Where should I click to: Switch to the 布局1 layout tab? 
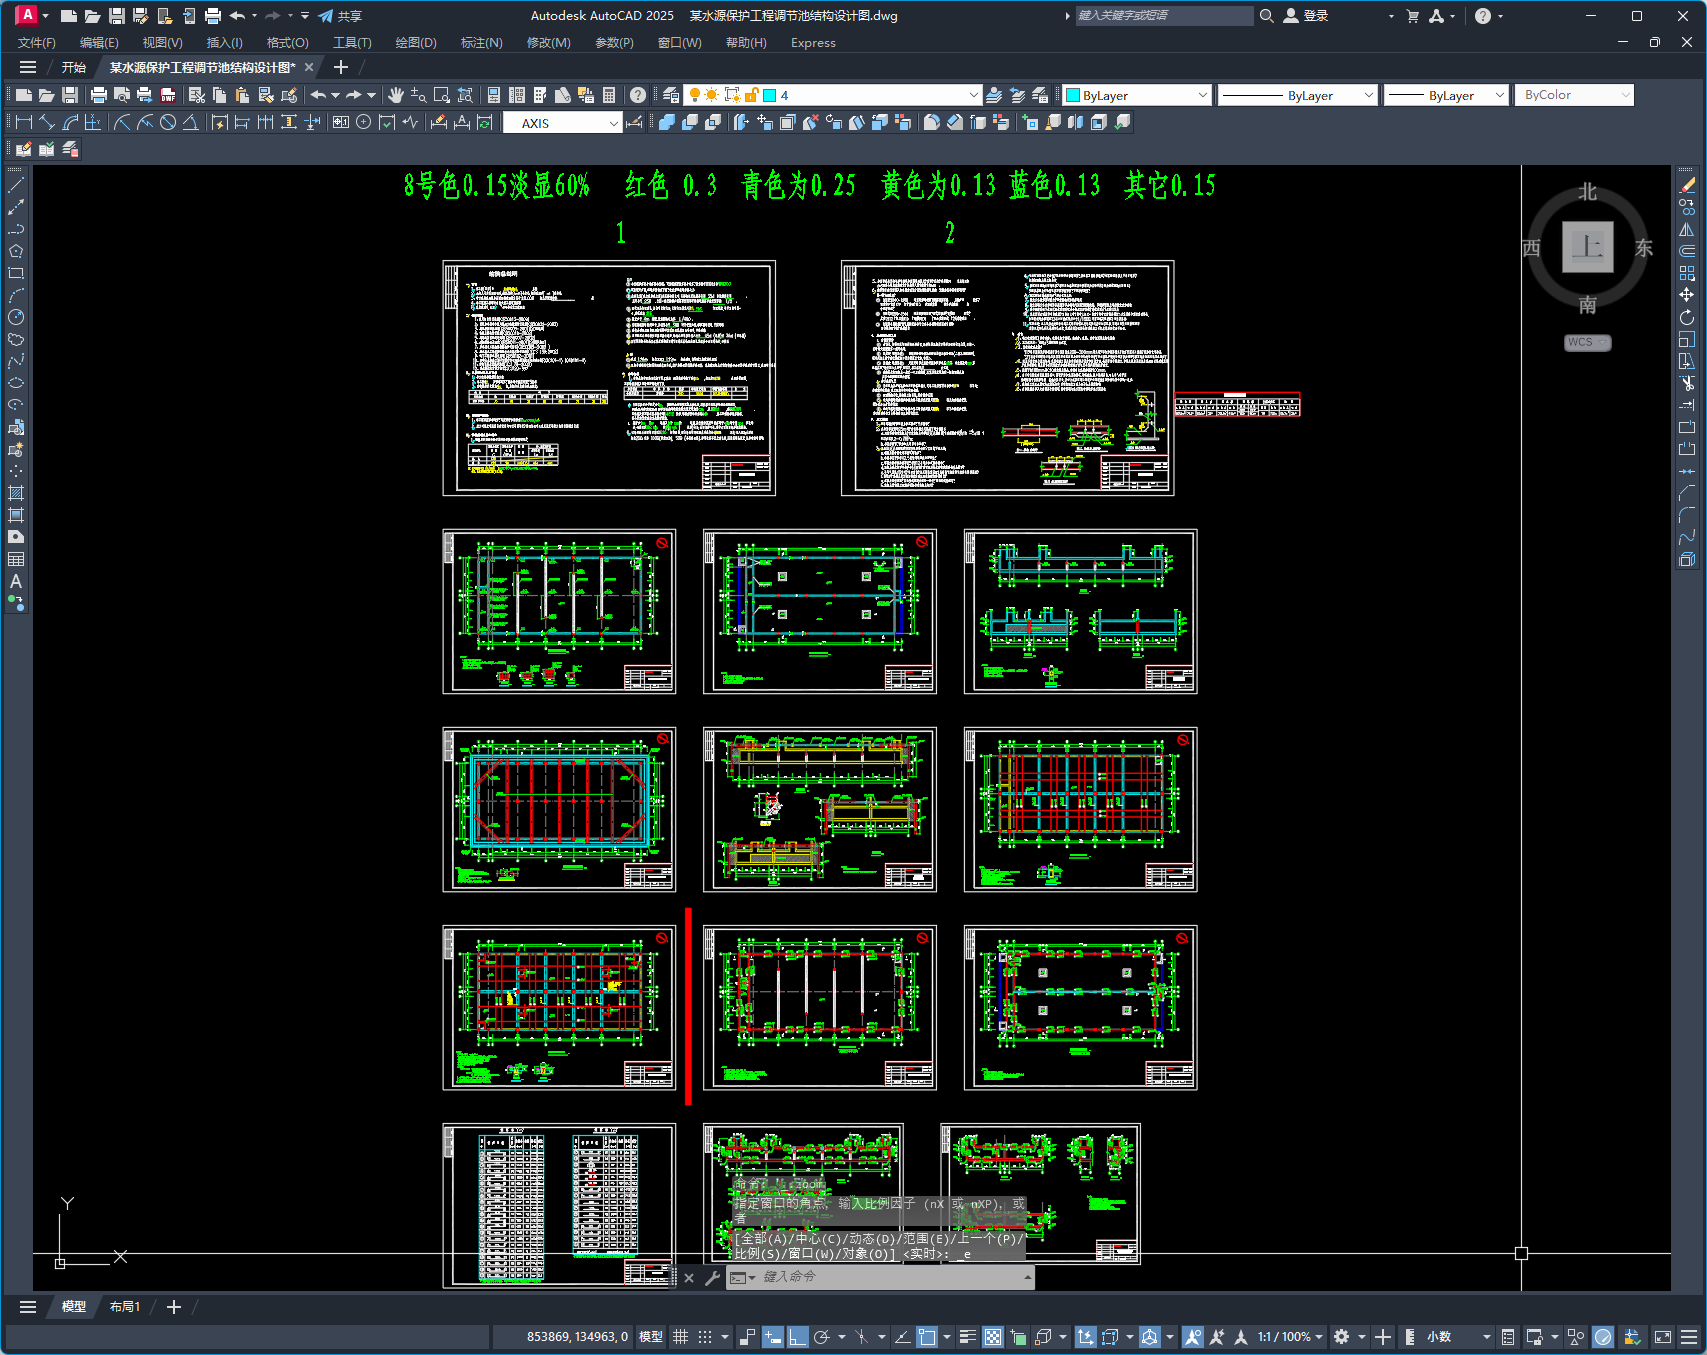click(x=125, y=1307)
